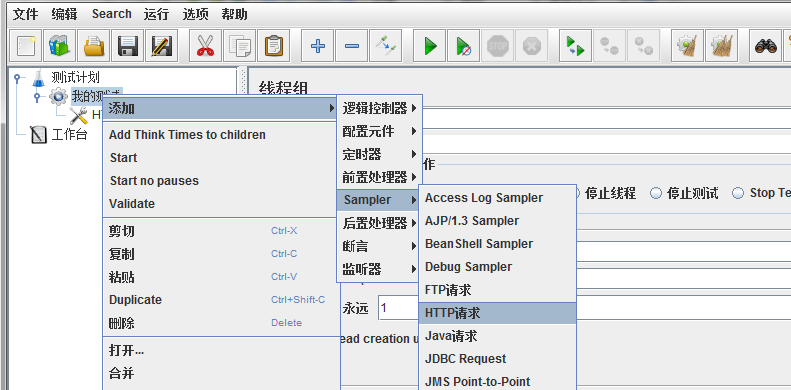
Task: Click the Collapse All minus icon
Action: coord(352,46)
